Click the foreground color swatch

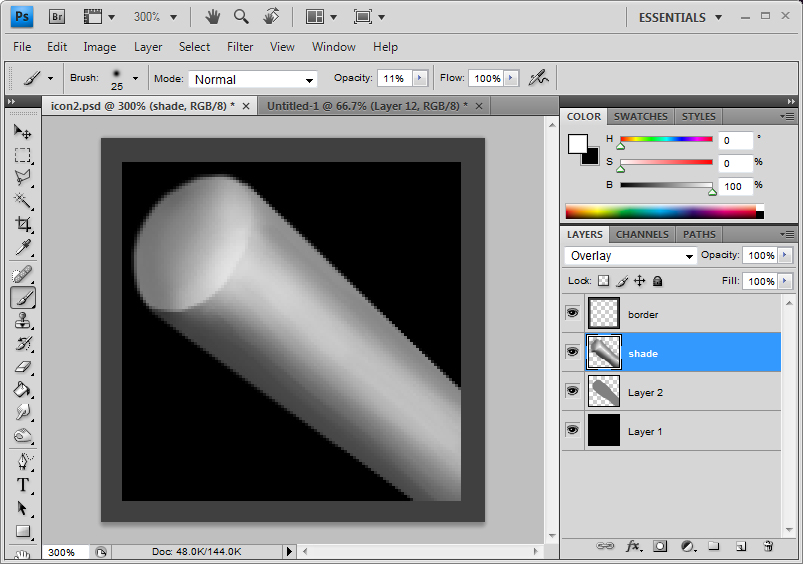pos(577,143)
